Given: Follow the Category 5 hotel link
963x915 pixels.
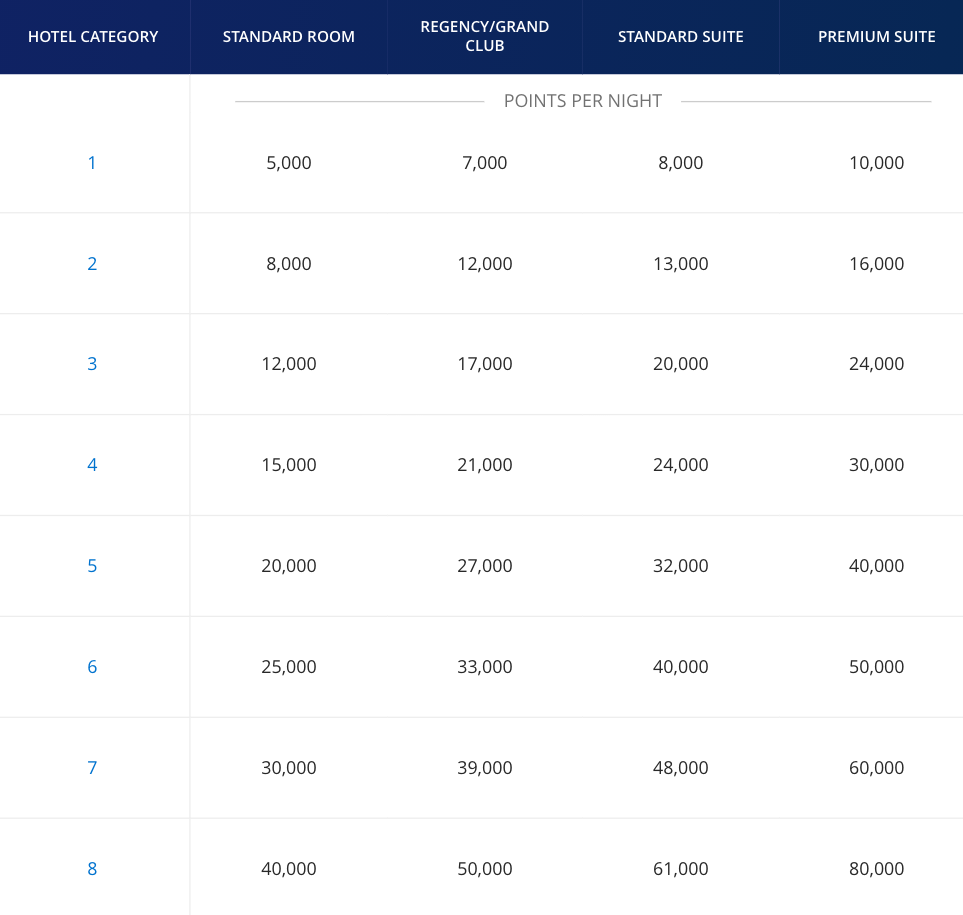Looking at the screenshot, I should point(92,566).
